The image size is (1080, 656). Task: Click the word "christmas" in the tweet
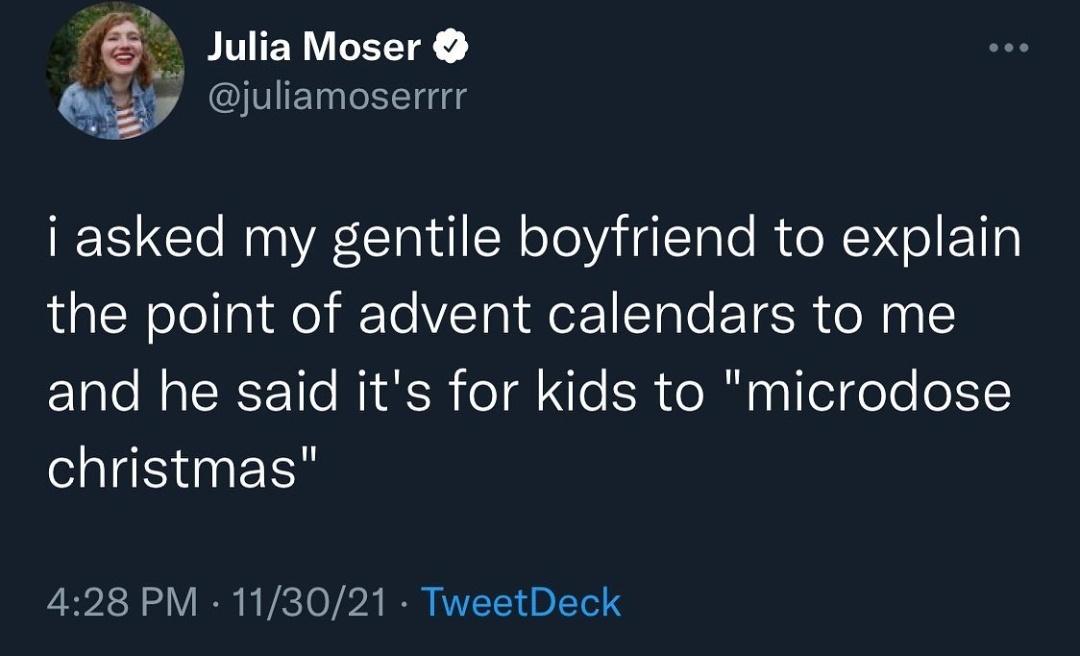coord(170,467)
